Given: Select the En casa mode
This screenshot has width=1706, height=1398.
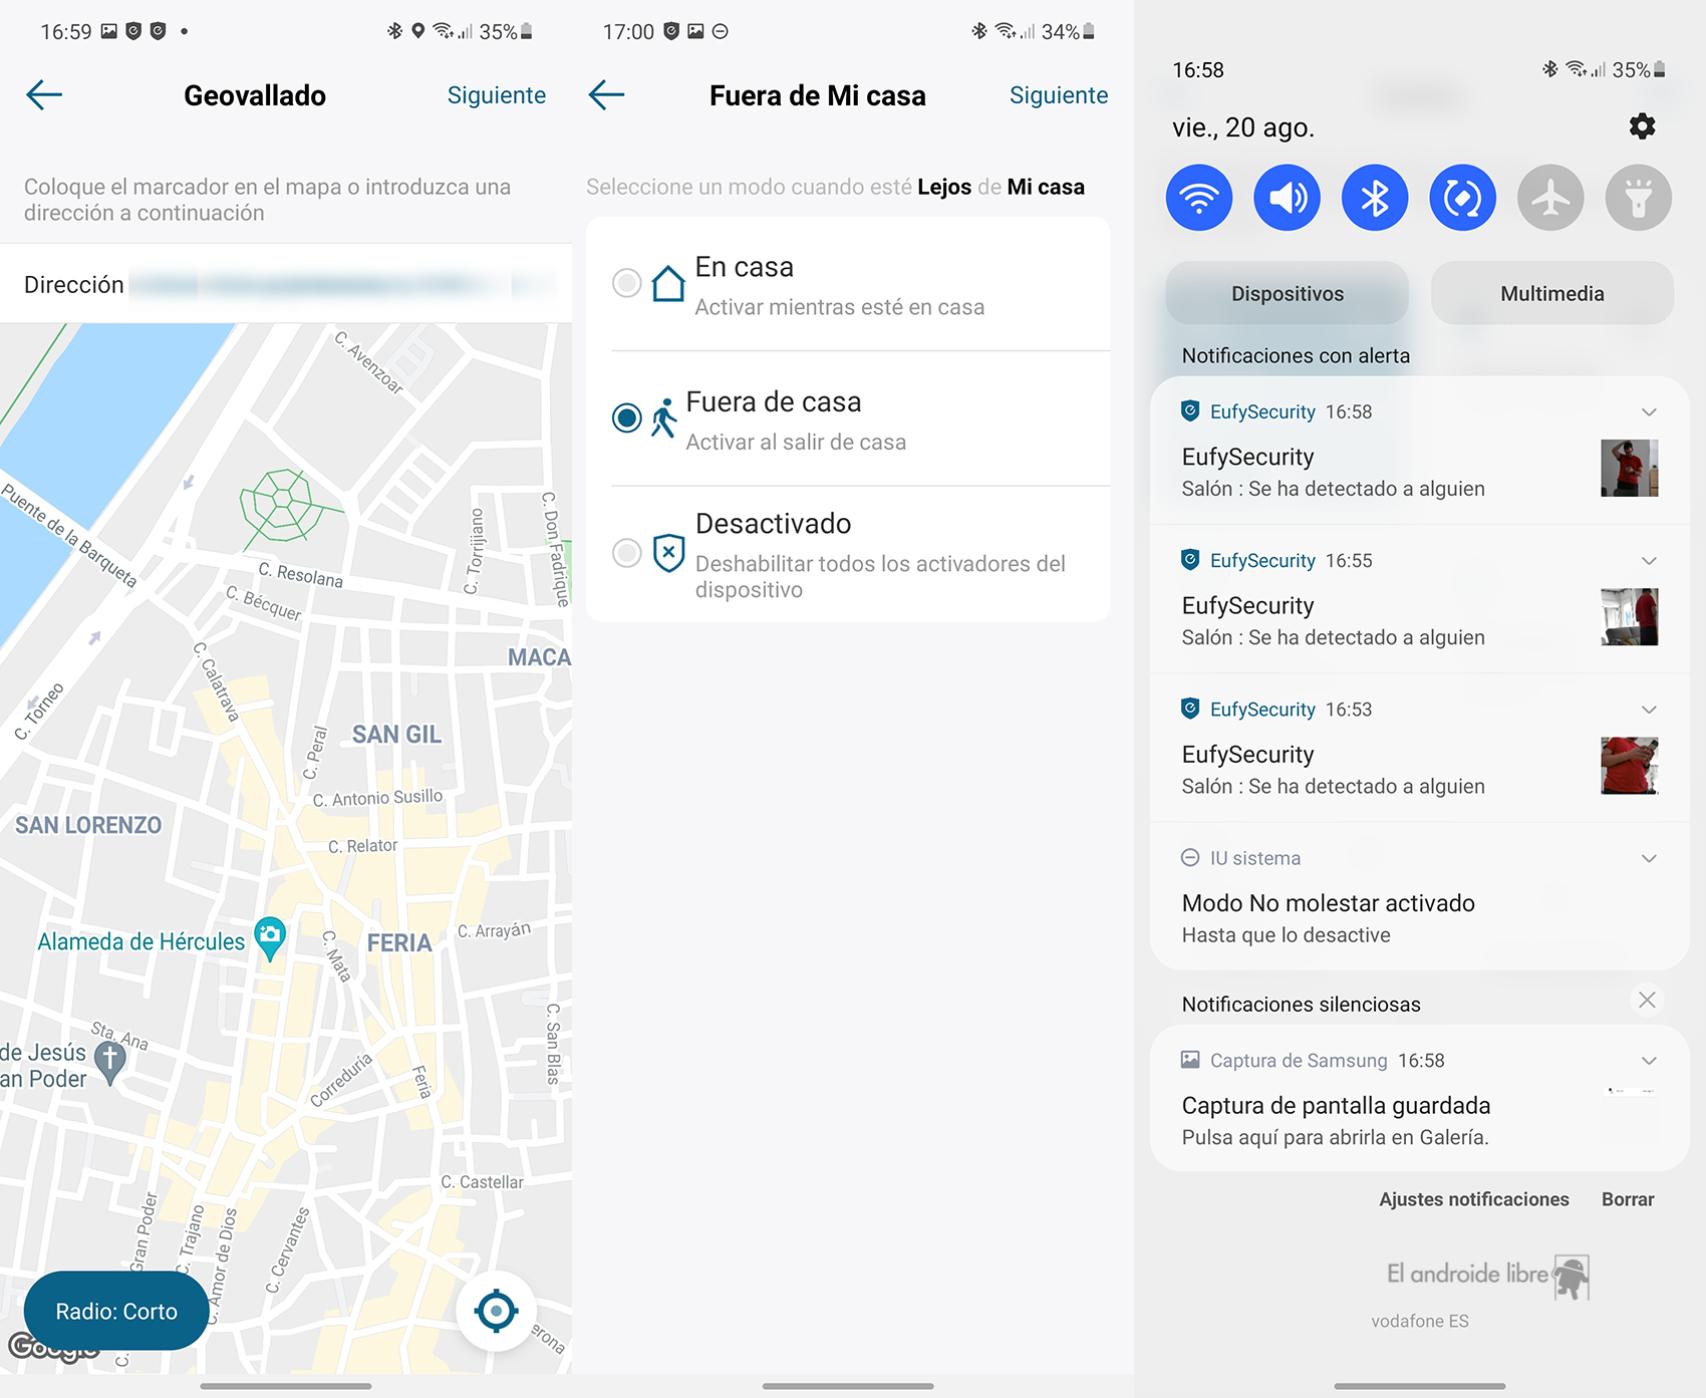Looking at the screenshot, I should coord(627,283).
